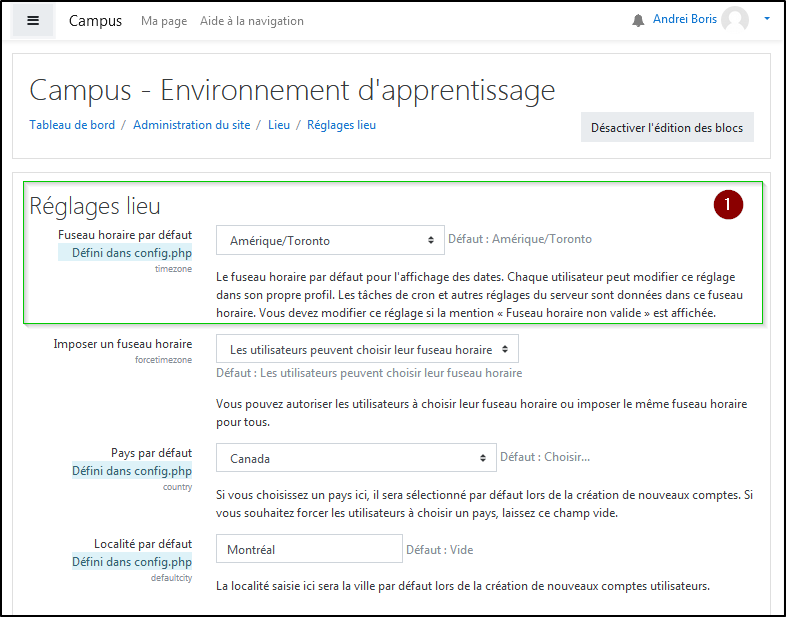
Task: Click the red number 1 marker
Action: [727, 204]
